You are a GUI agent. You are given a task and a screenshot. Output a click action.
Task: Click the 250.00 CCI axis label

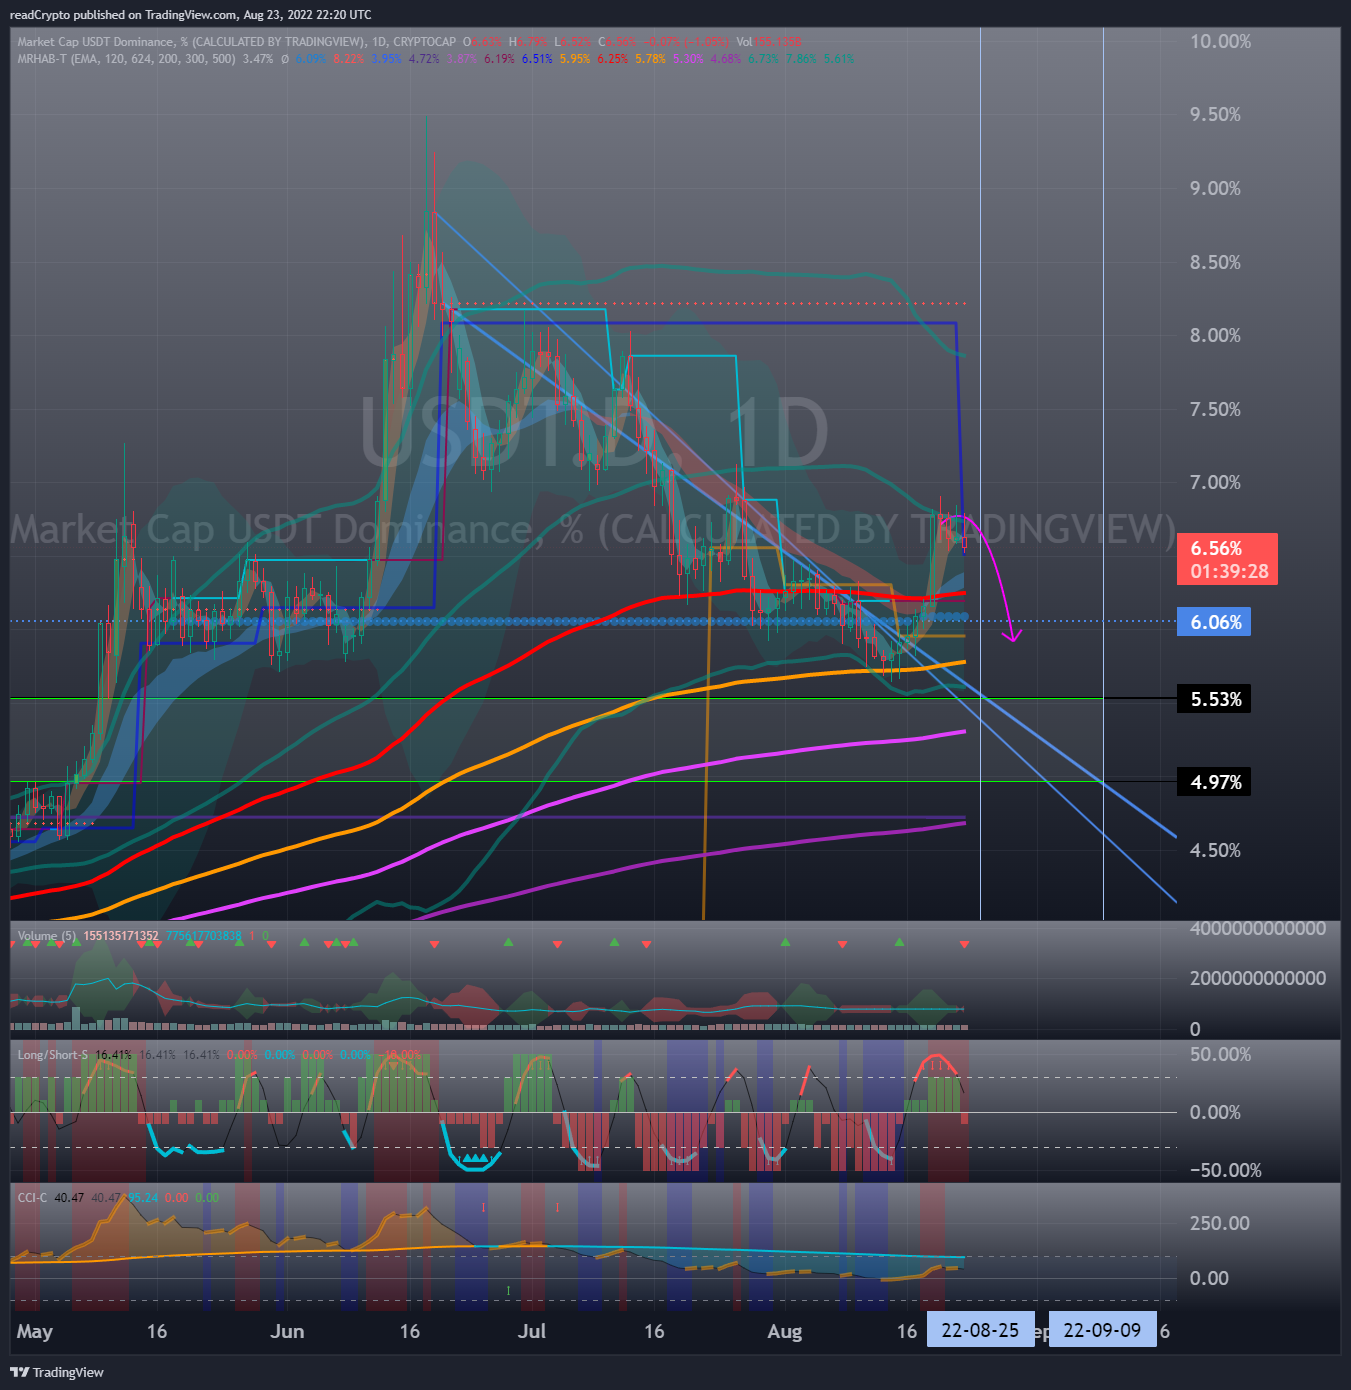(1219, 1223)
